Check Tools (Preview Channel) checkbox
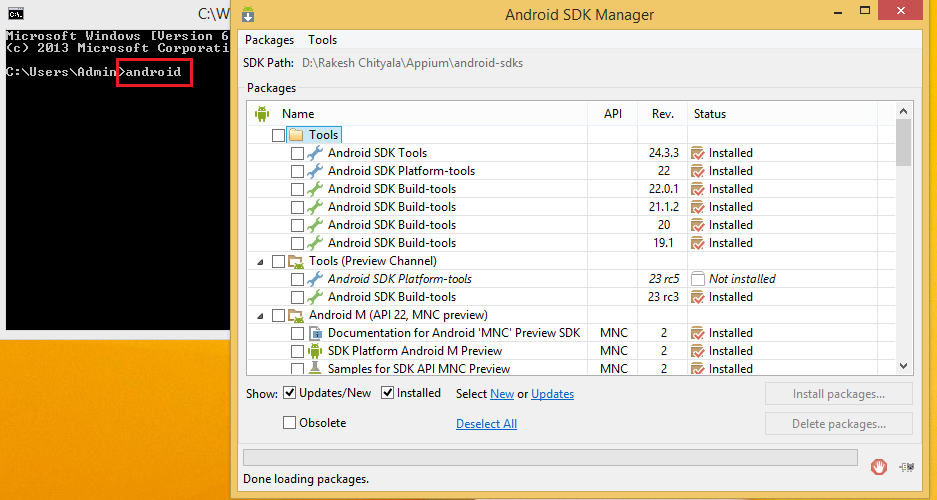Viewport: 937px width, 500px height. 278,261
